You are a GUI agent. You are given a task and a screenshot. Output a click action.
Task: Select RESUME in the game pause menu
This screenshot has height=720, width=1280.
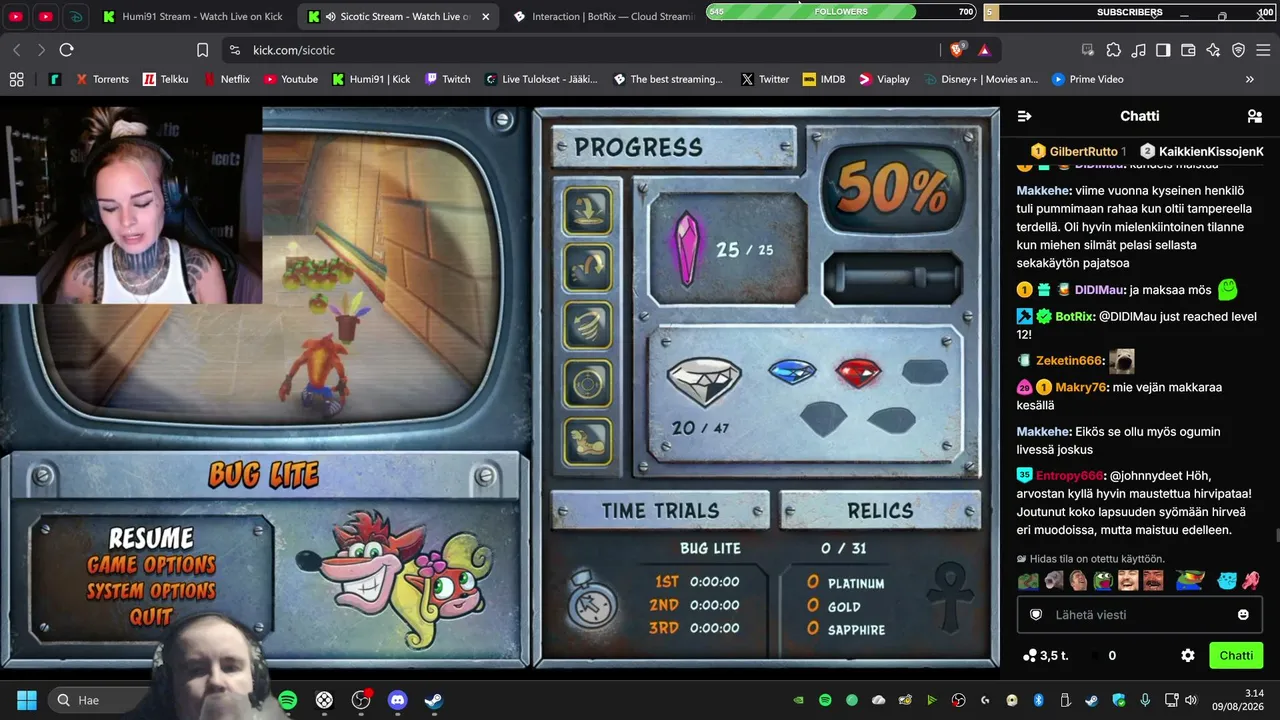151,539
